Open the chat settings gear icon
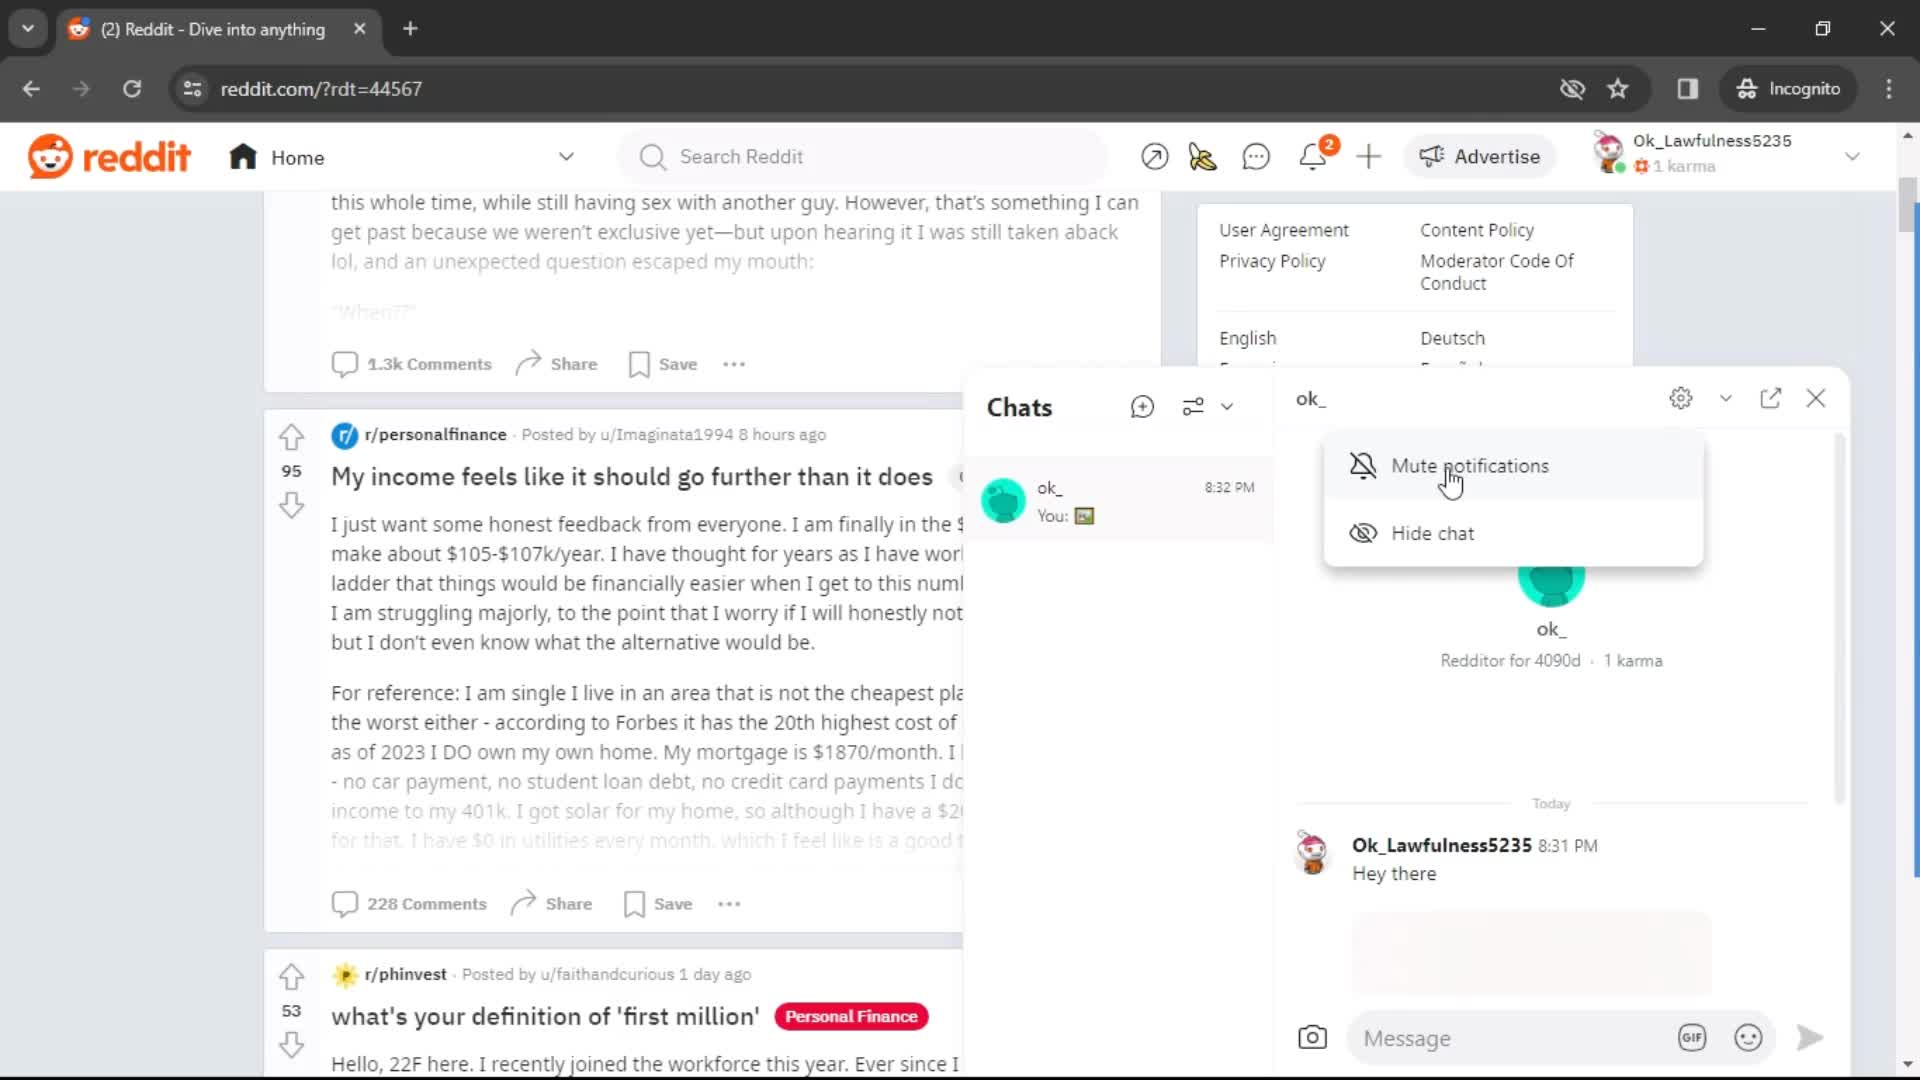This screenshot has height=1080, width=1920. coord(1681,398)
